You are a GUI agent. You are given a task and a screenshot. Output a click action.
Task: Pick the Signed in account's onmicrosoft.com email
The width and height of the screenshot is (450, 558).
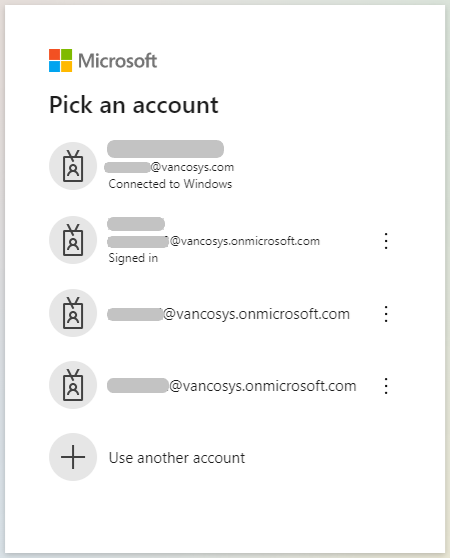213,241
